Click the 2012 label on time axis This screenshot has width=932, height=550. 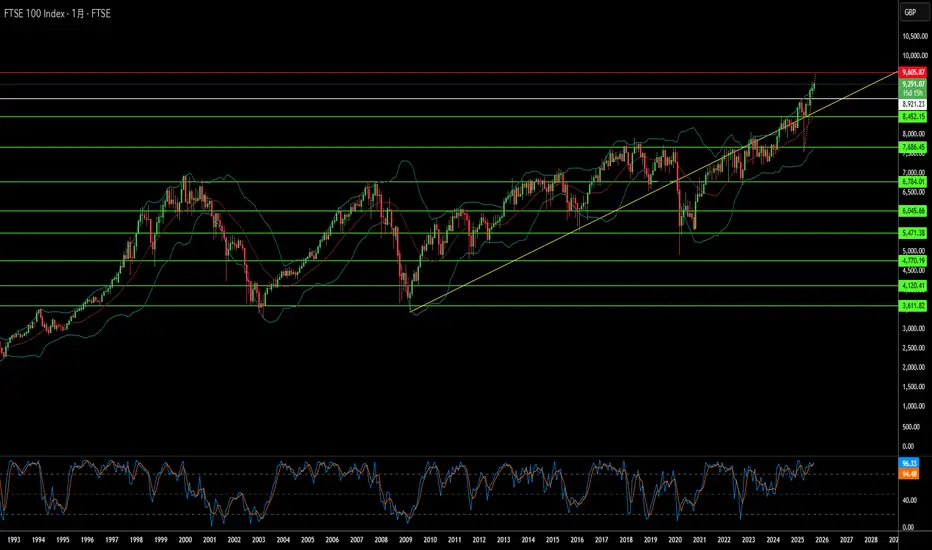479,540
